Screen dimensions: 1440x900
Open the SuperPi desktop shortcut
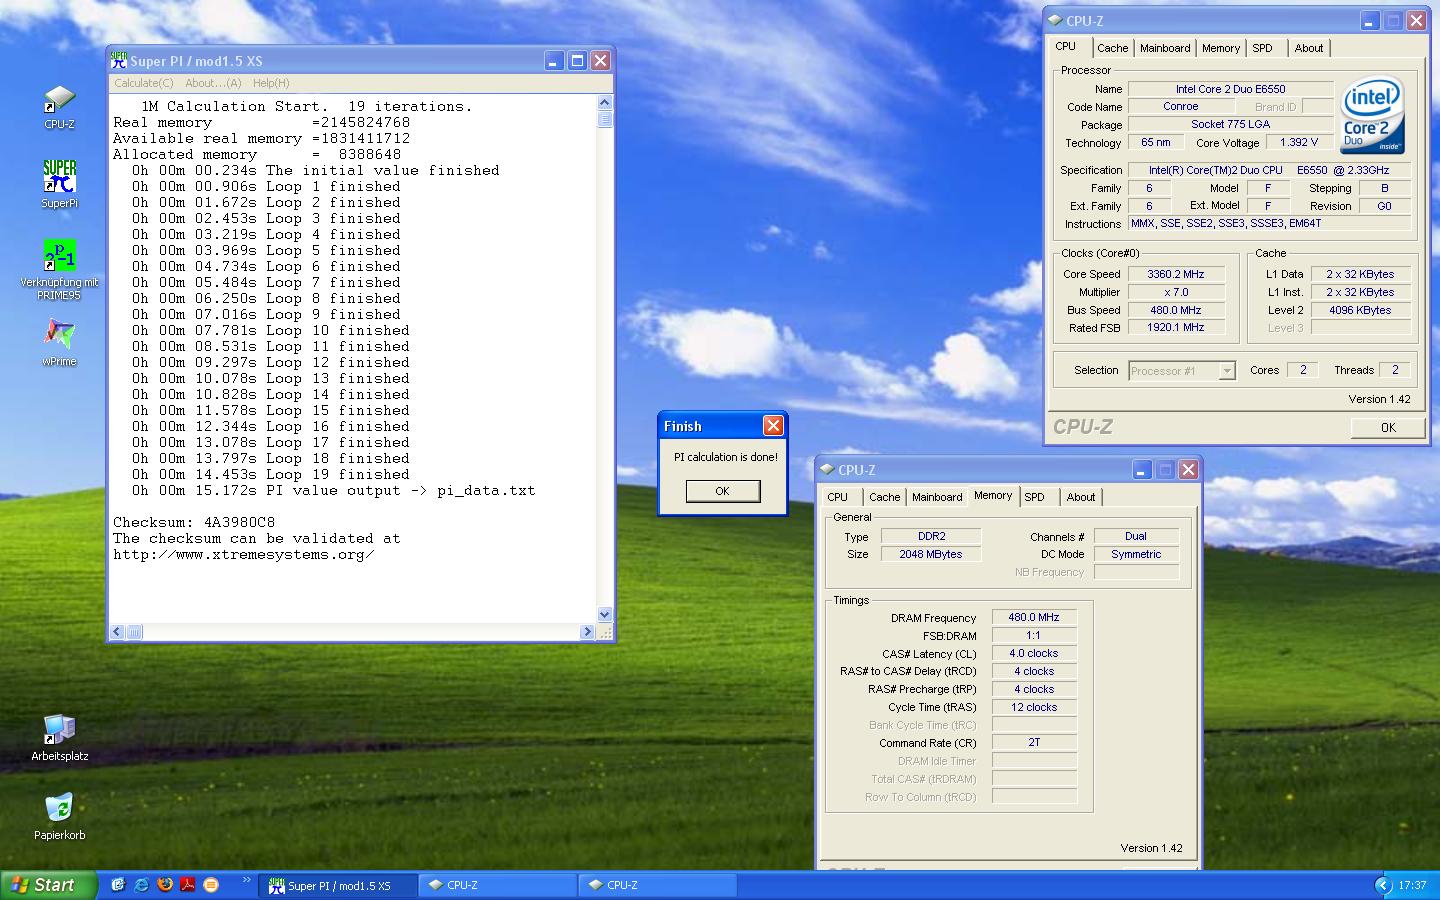59,177
